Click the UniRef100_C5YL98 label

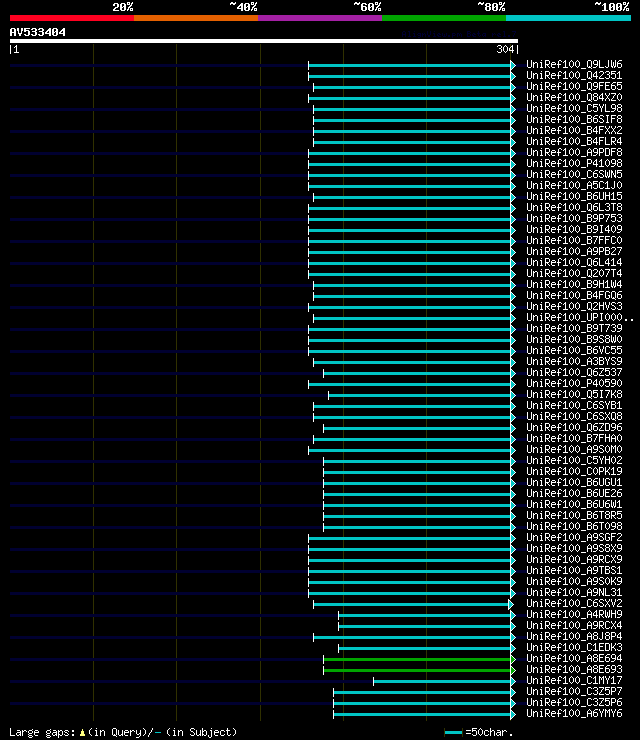pyautogui.click(x=574, y=108)
